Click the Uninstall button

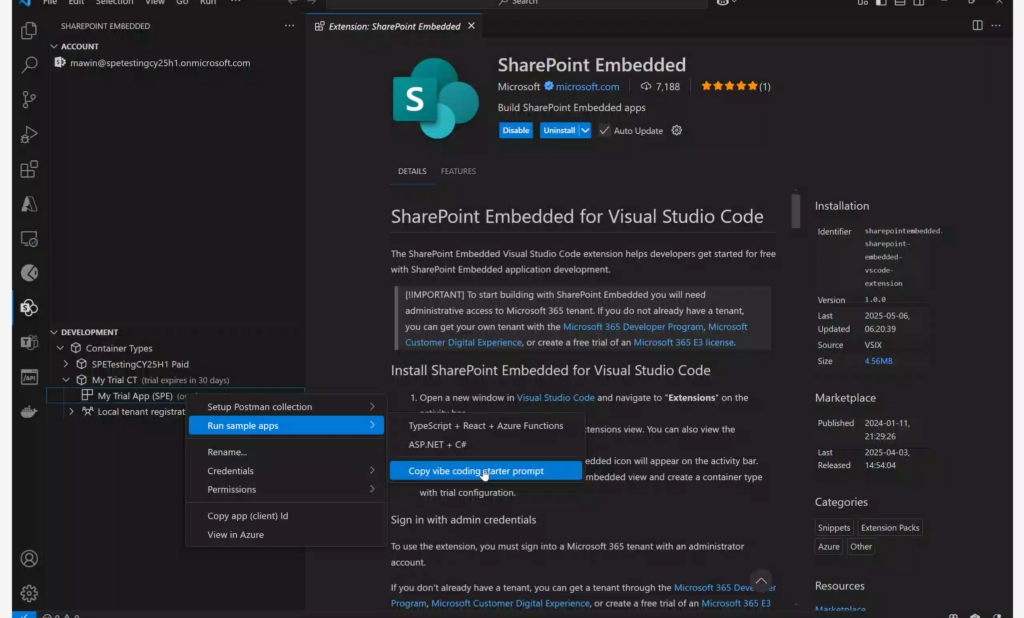tap(559, 130)
